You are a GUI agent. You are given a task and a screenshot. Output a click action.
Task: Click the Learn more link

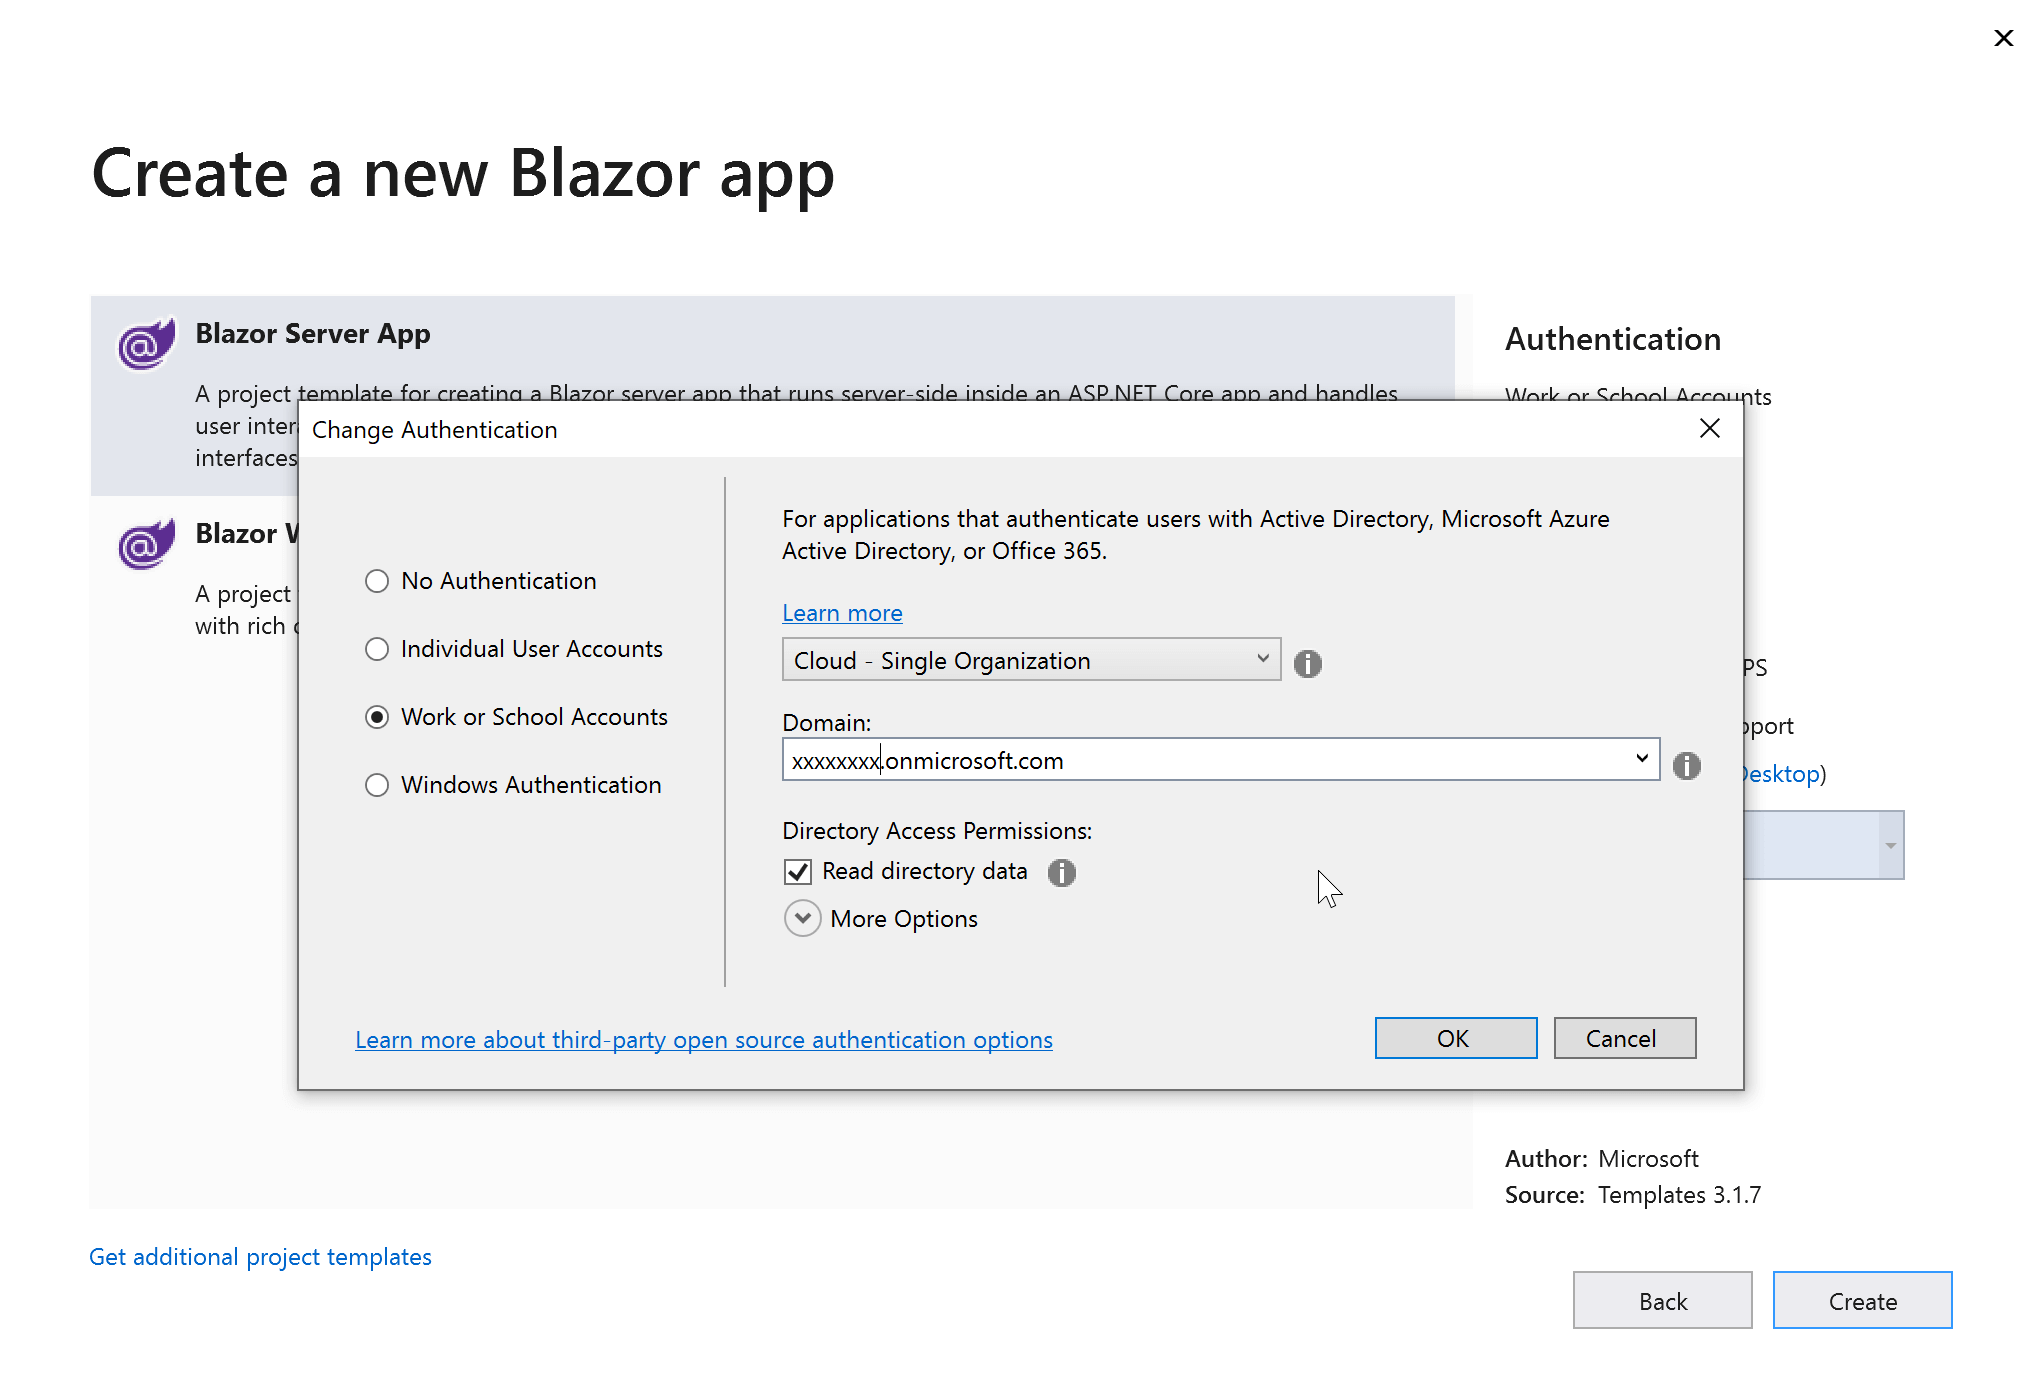(842, 613)
